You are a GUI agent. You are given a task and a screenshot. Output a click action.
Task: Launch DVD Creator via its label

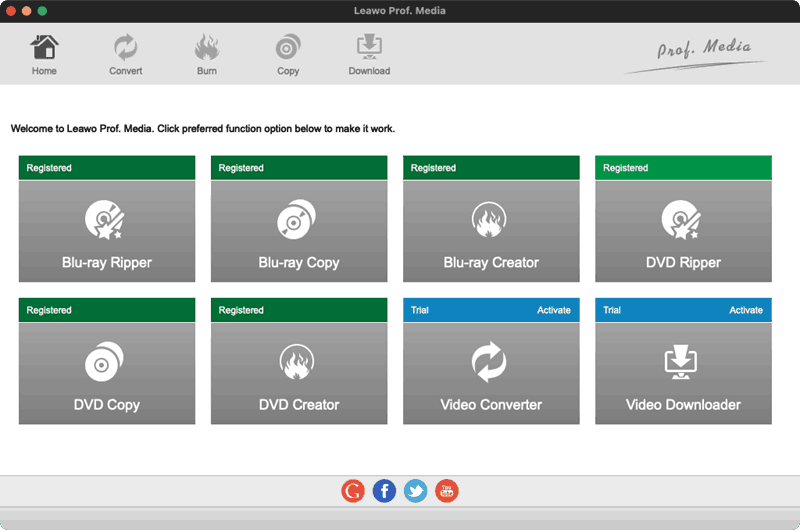[299, 405]
